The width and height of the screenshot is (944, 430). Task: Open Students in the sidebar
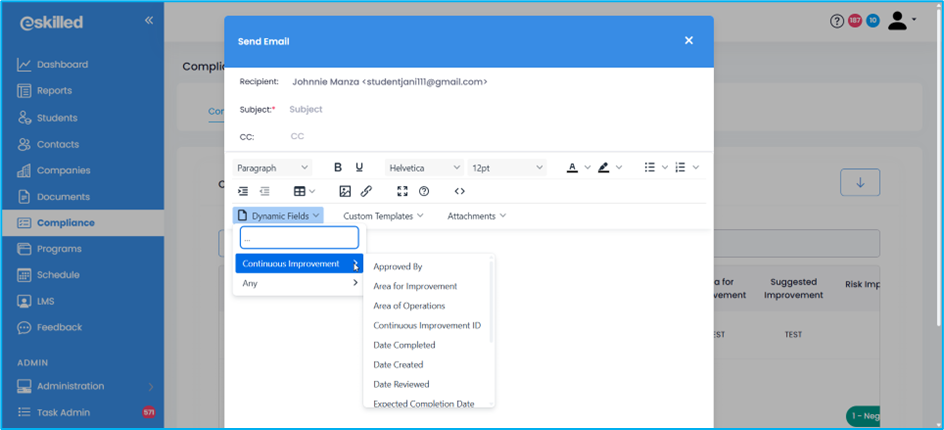point(57,118)
